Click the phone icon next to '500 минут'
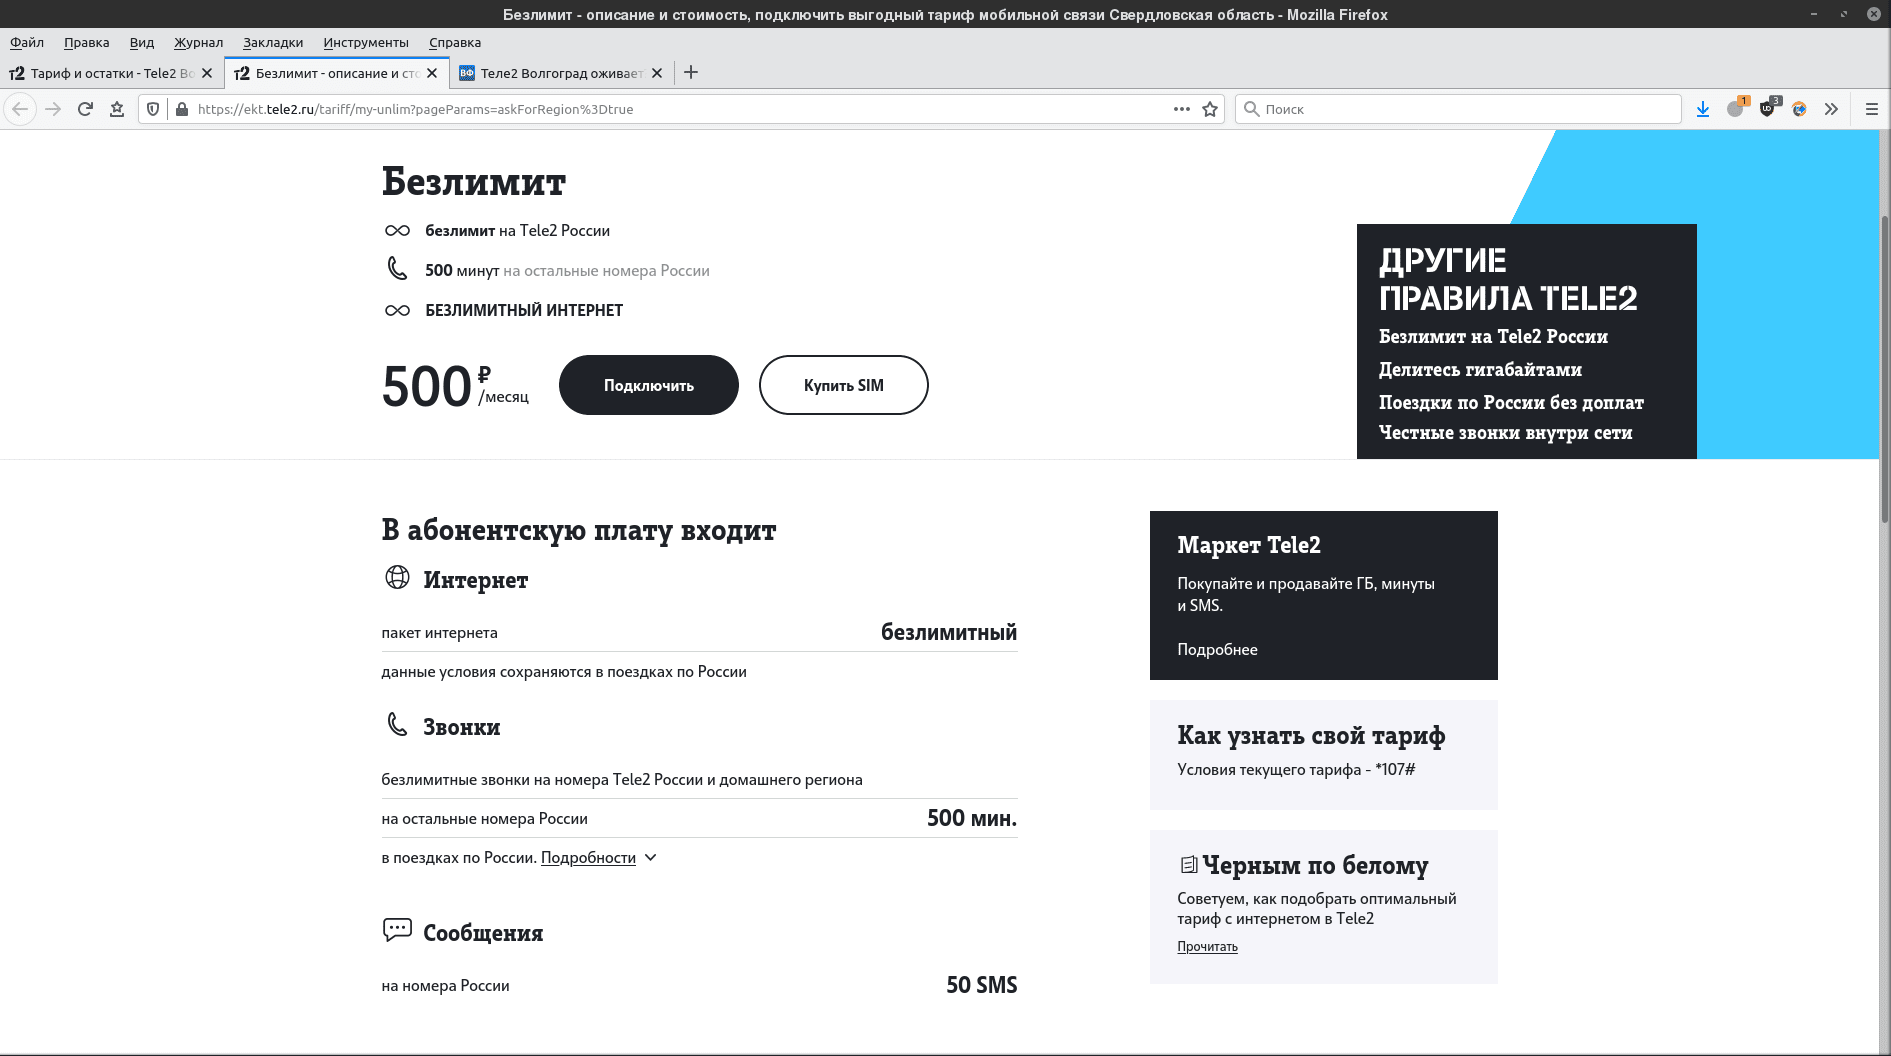The image size is (1891, 1056). pos(397,268)
